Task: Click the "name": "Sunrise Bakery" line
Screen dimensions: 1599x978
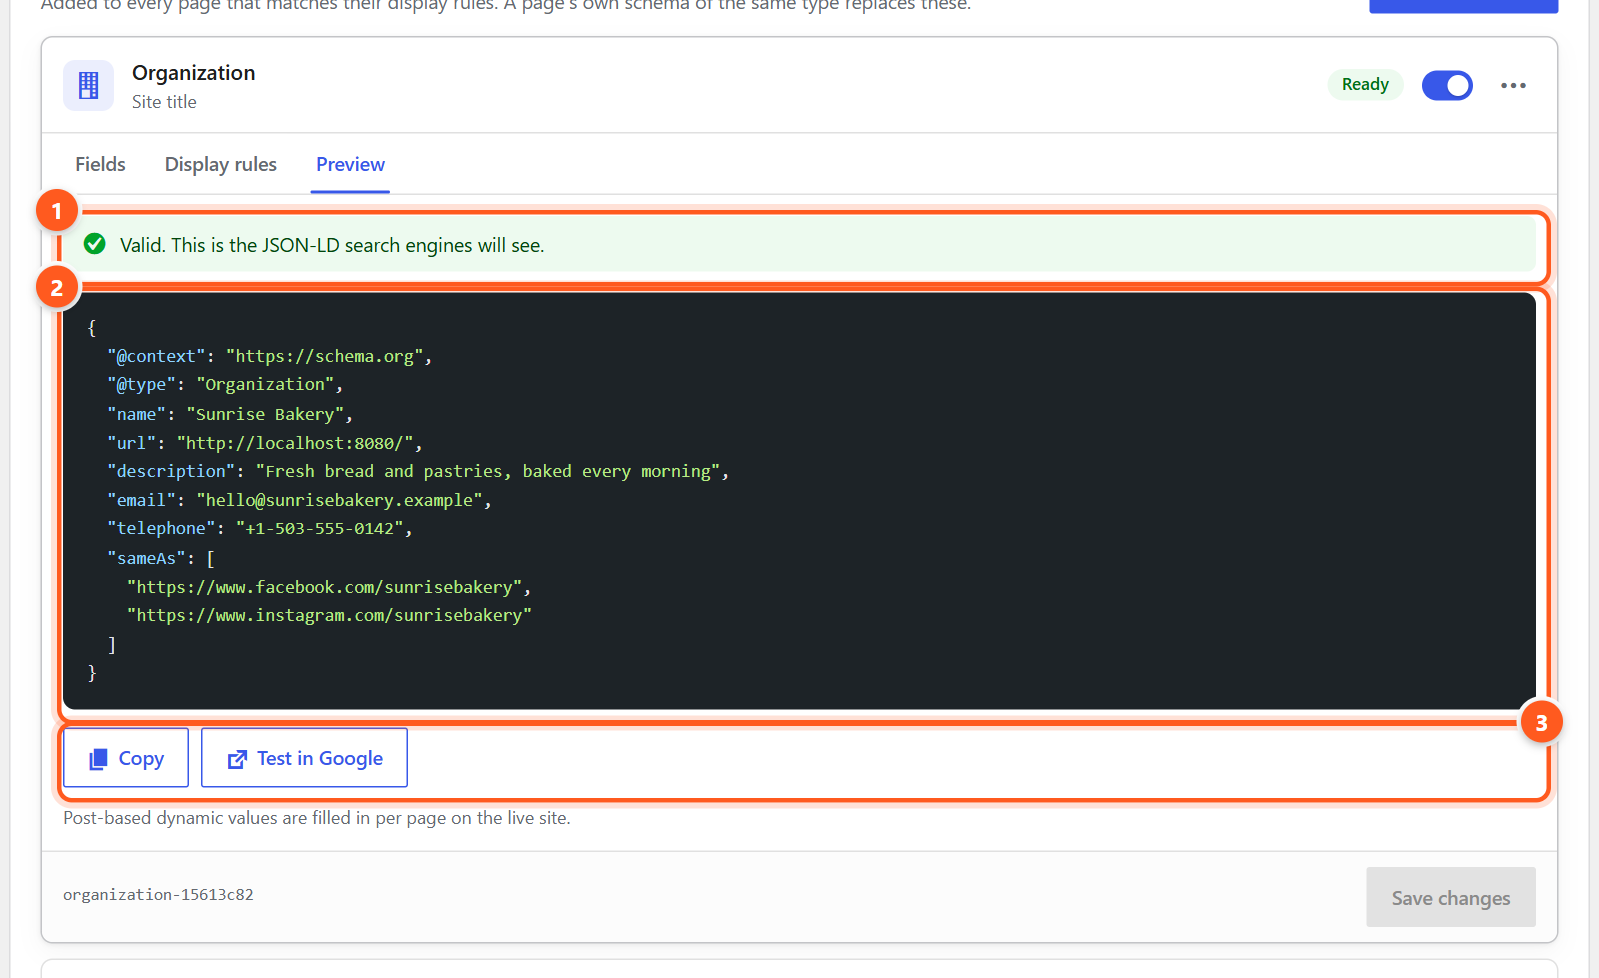Action: coord(230,414)
